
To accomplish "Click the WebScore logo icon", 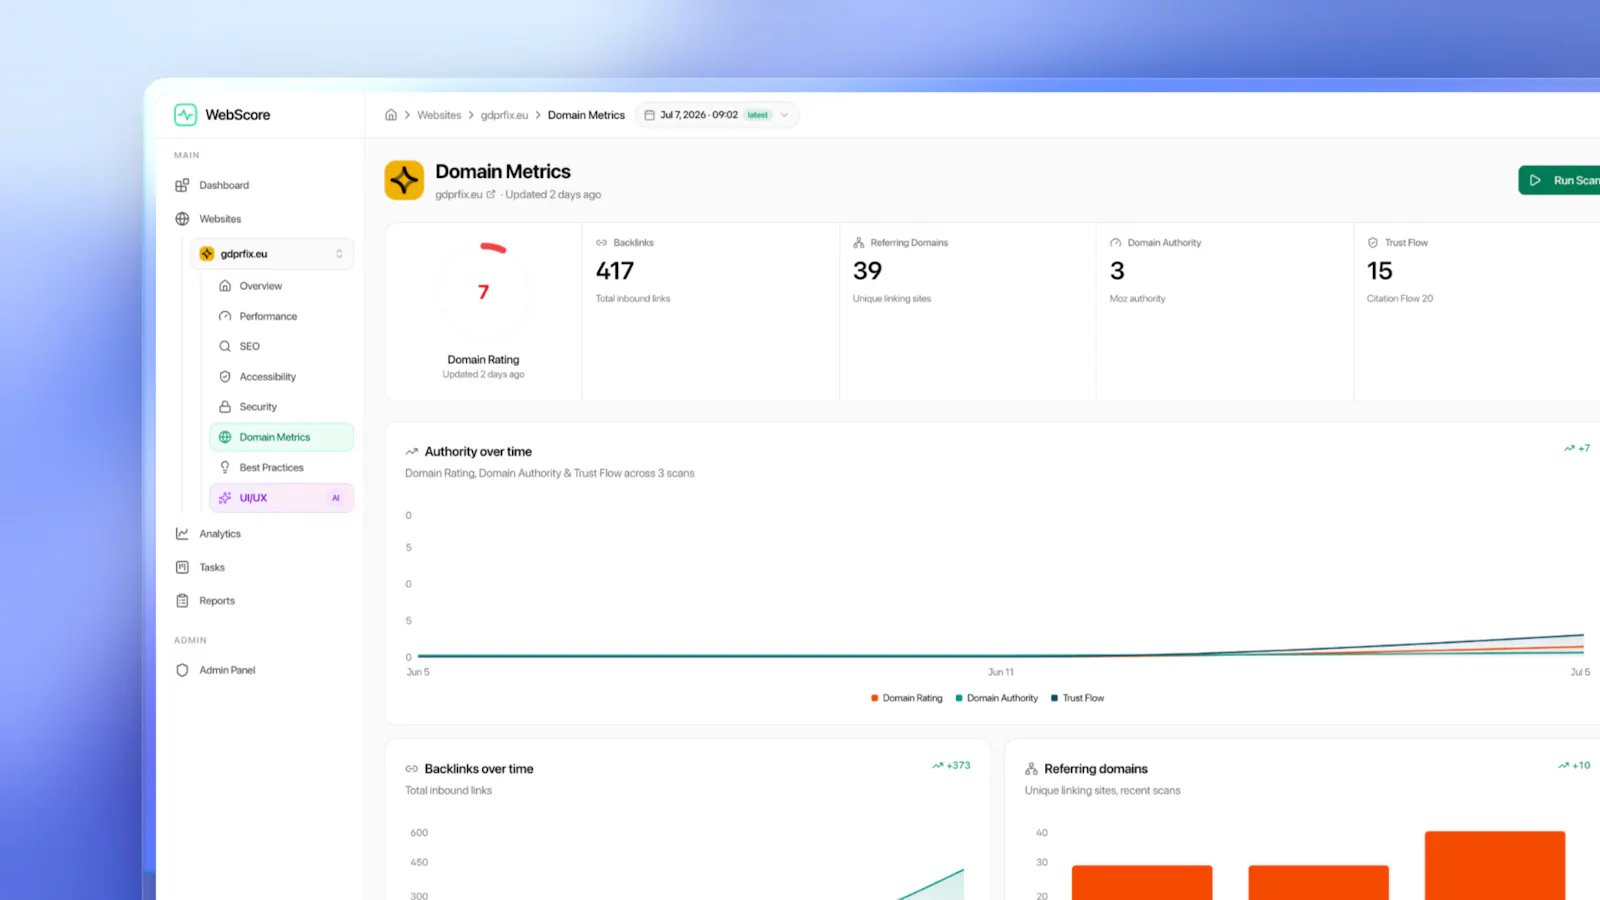I will pyautogui.click(x=185, y=115).
